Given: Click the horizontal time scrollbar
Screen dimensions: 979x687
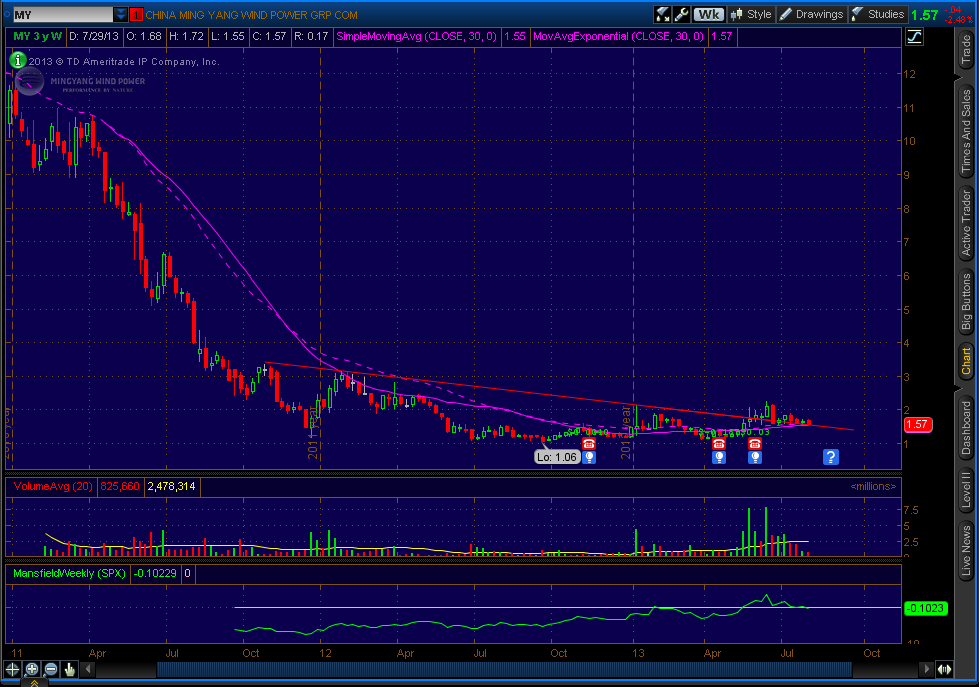Looking at the screenshot, I should click(500, 669).
